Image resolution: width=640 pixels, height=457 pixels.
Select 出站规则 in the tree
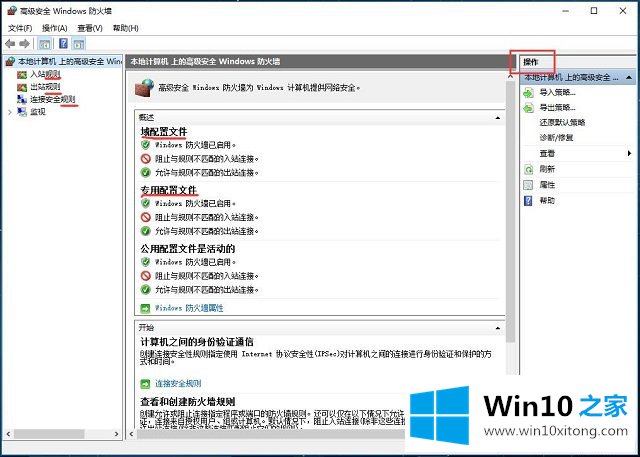tap(45, 87)
